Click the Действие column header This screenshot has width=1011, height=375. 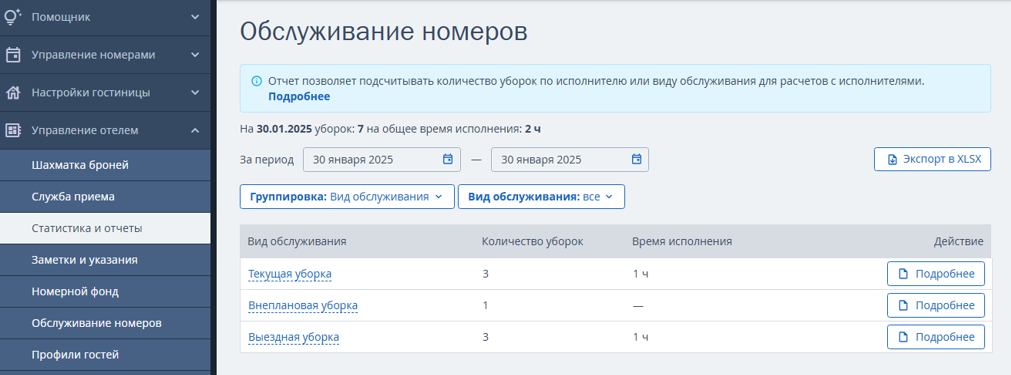coord(959,242)
